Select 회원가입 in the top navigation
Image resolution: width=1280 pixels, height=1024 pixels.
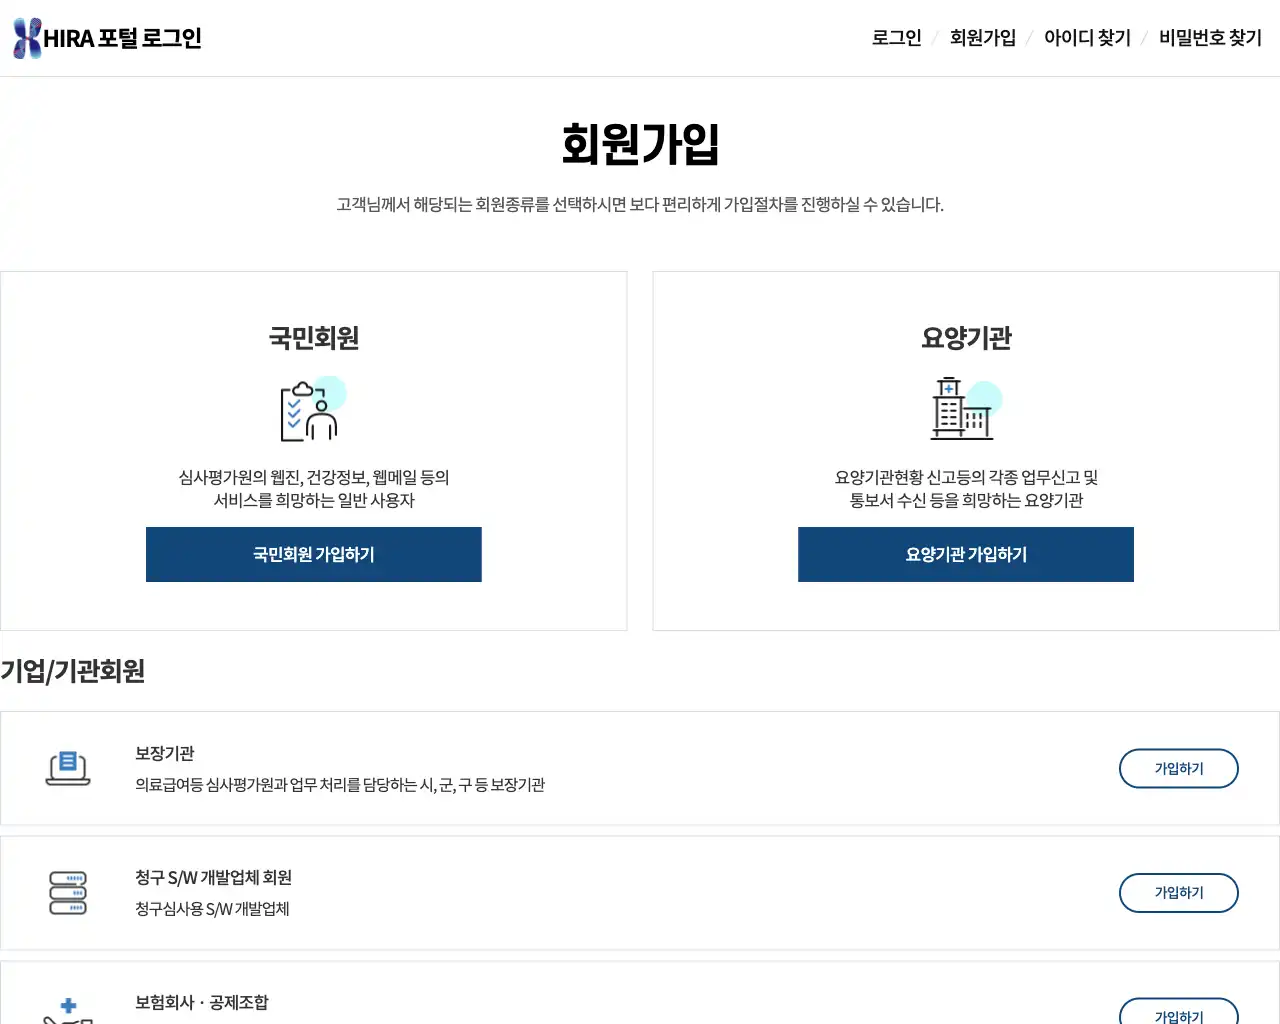983,38
